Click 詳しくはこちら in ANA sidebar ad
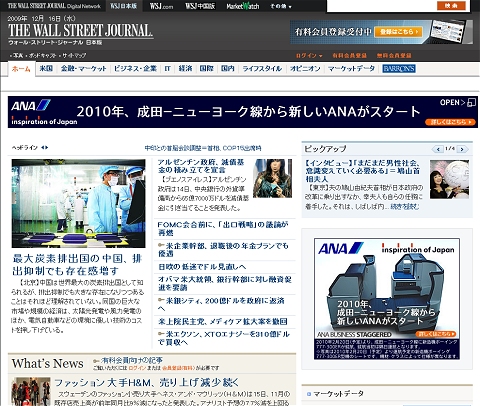 pos(436,334)
